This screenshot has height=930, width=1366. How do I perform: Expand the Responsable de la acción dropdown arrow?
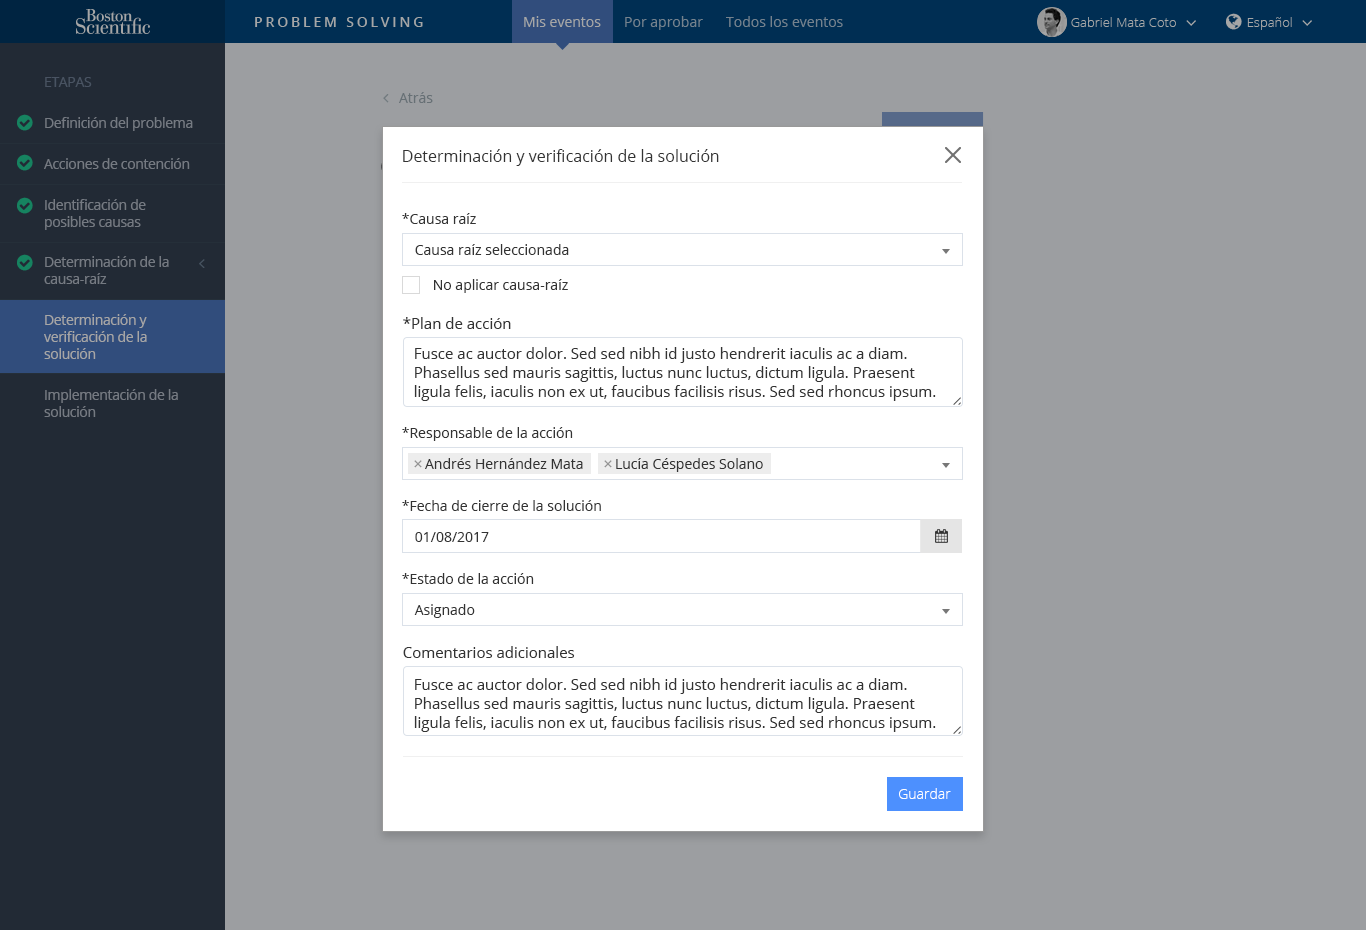tap(946, 465)
